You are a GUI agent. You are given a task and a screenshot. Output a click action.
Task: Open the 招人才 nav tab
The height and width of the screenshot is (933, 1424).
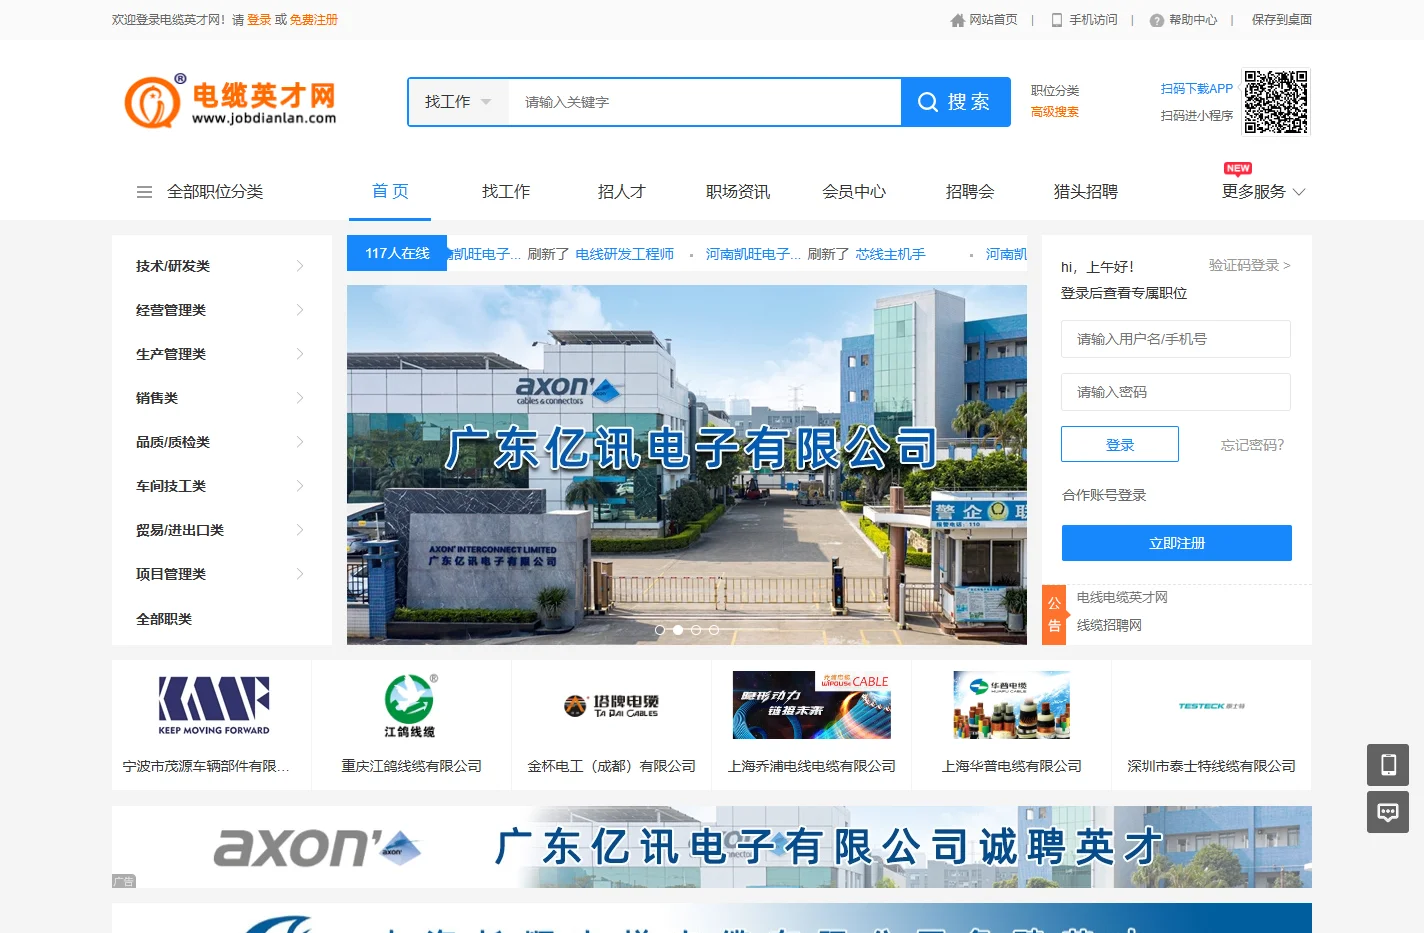(622, 192)
